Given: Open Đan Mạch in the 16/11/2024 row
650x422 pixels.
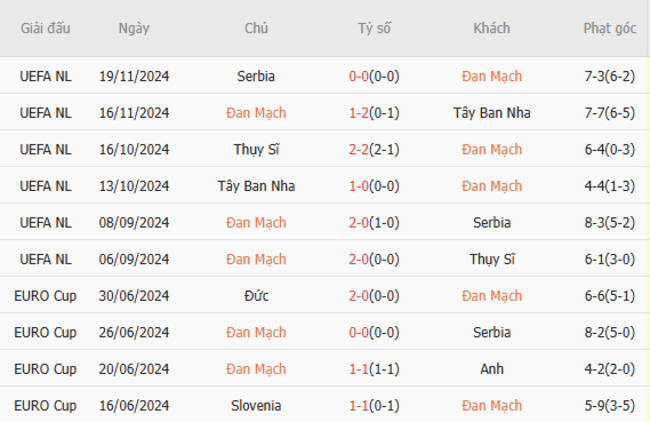Looking at the screenshot, I should tap(256, 113).
